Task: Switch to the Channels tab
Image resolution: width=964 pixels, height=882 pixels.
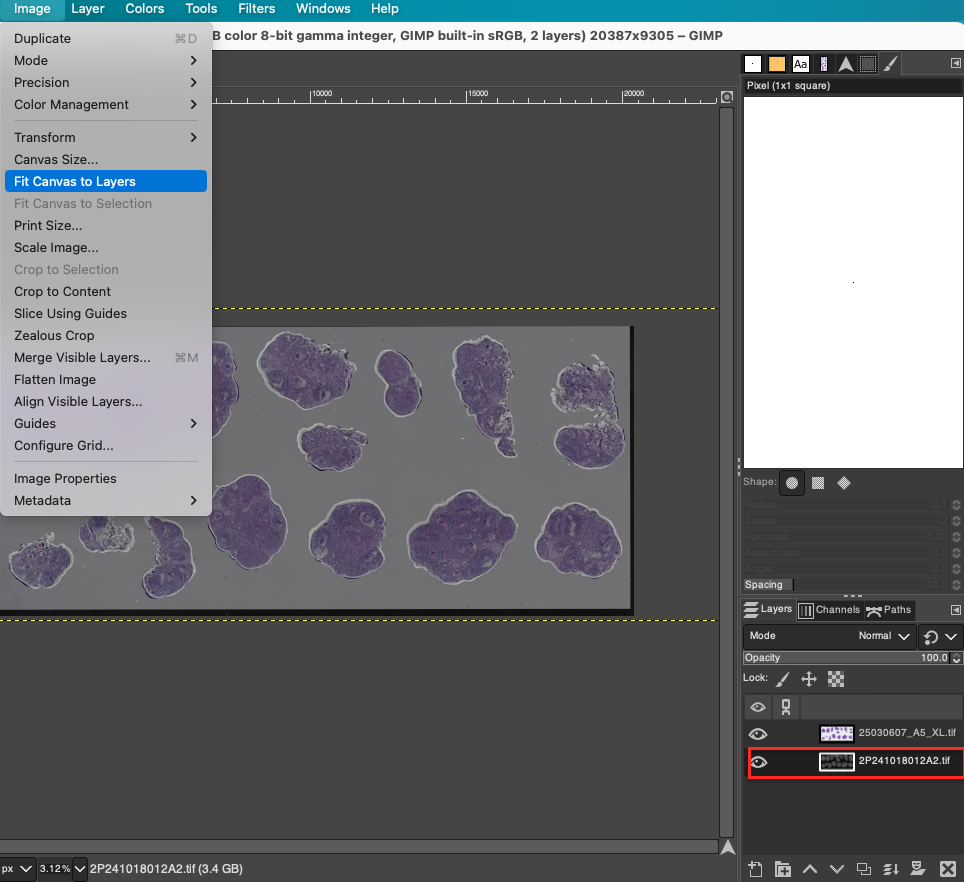Action: tap(830, 609)
